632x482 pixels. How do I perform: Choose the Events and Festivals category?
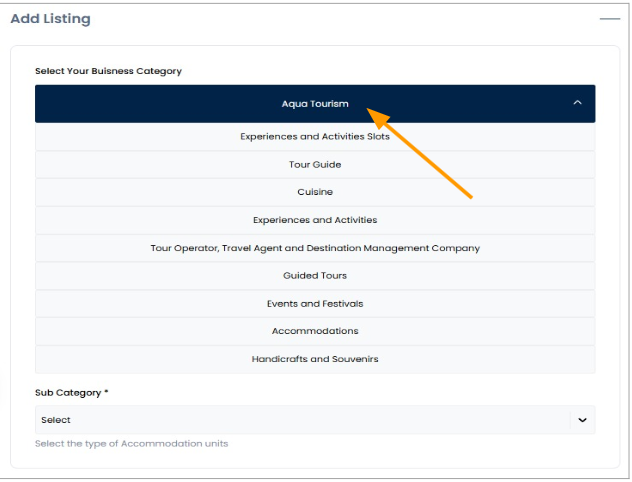(314, 303)
